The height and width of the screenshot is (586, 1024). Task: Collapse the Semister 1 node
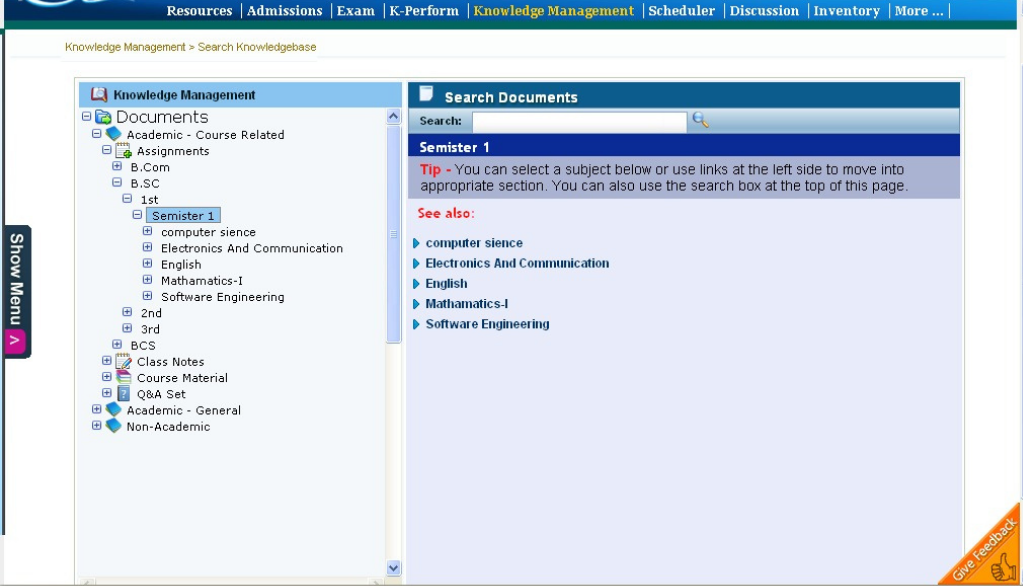click(x=137, y=214)
